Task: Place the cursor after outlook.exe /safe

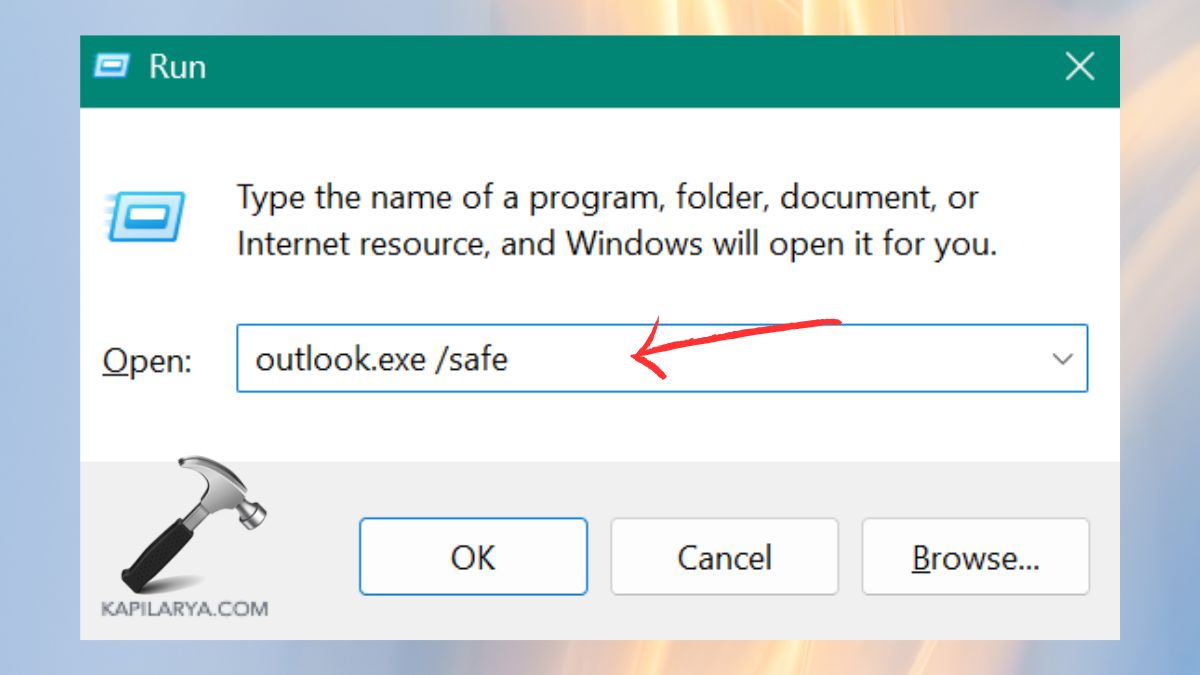Action: click(515, 358)
